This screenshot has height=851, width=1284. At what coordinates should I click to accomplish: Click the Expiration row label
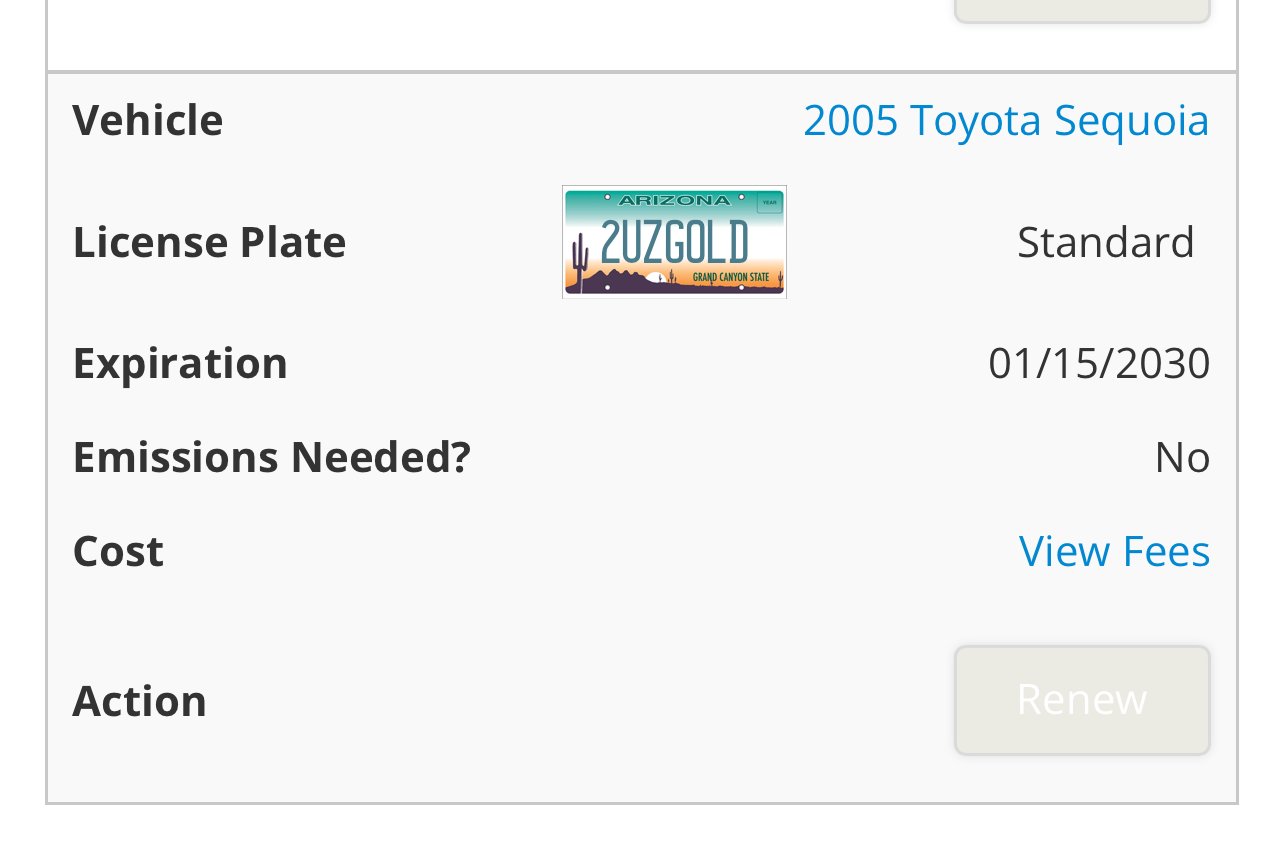pos(180,363)
